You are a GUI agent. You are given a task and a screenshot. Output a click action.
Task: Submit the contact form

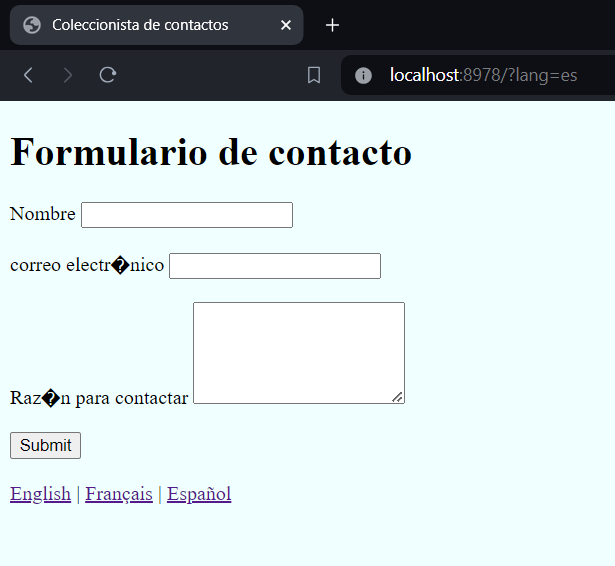(45, 446)
